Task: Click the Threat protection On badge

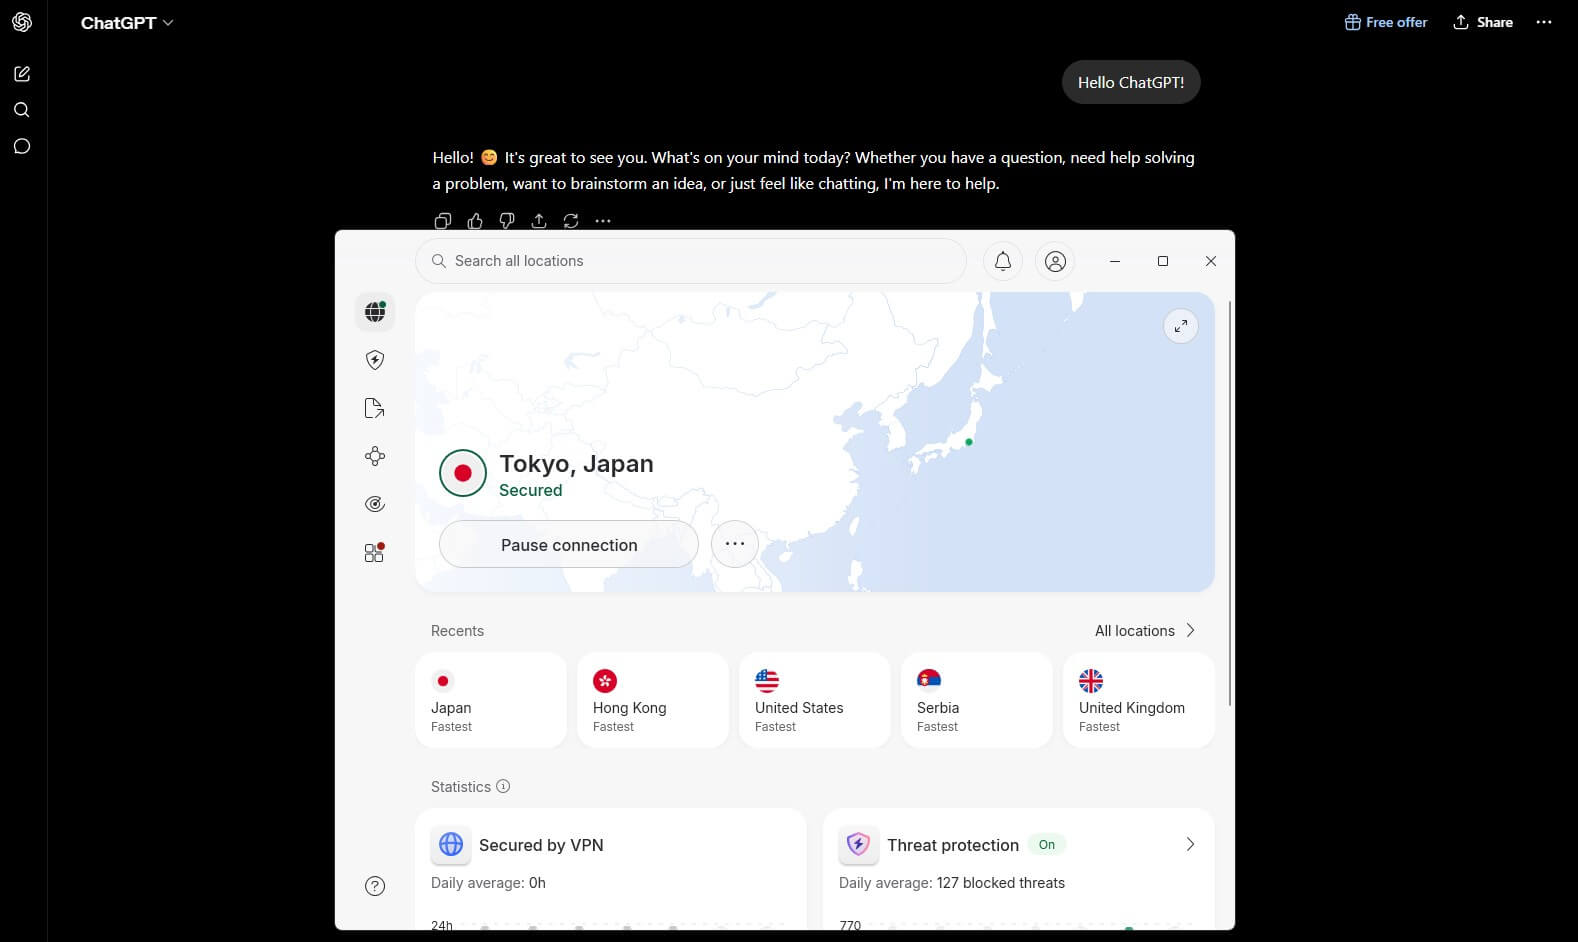Action: [x=1047, y=845]
